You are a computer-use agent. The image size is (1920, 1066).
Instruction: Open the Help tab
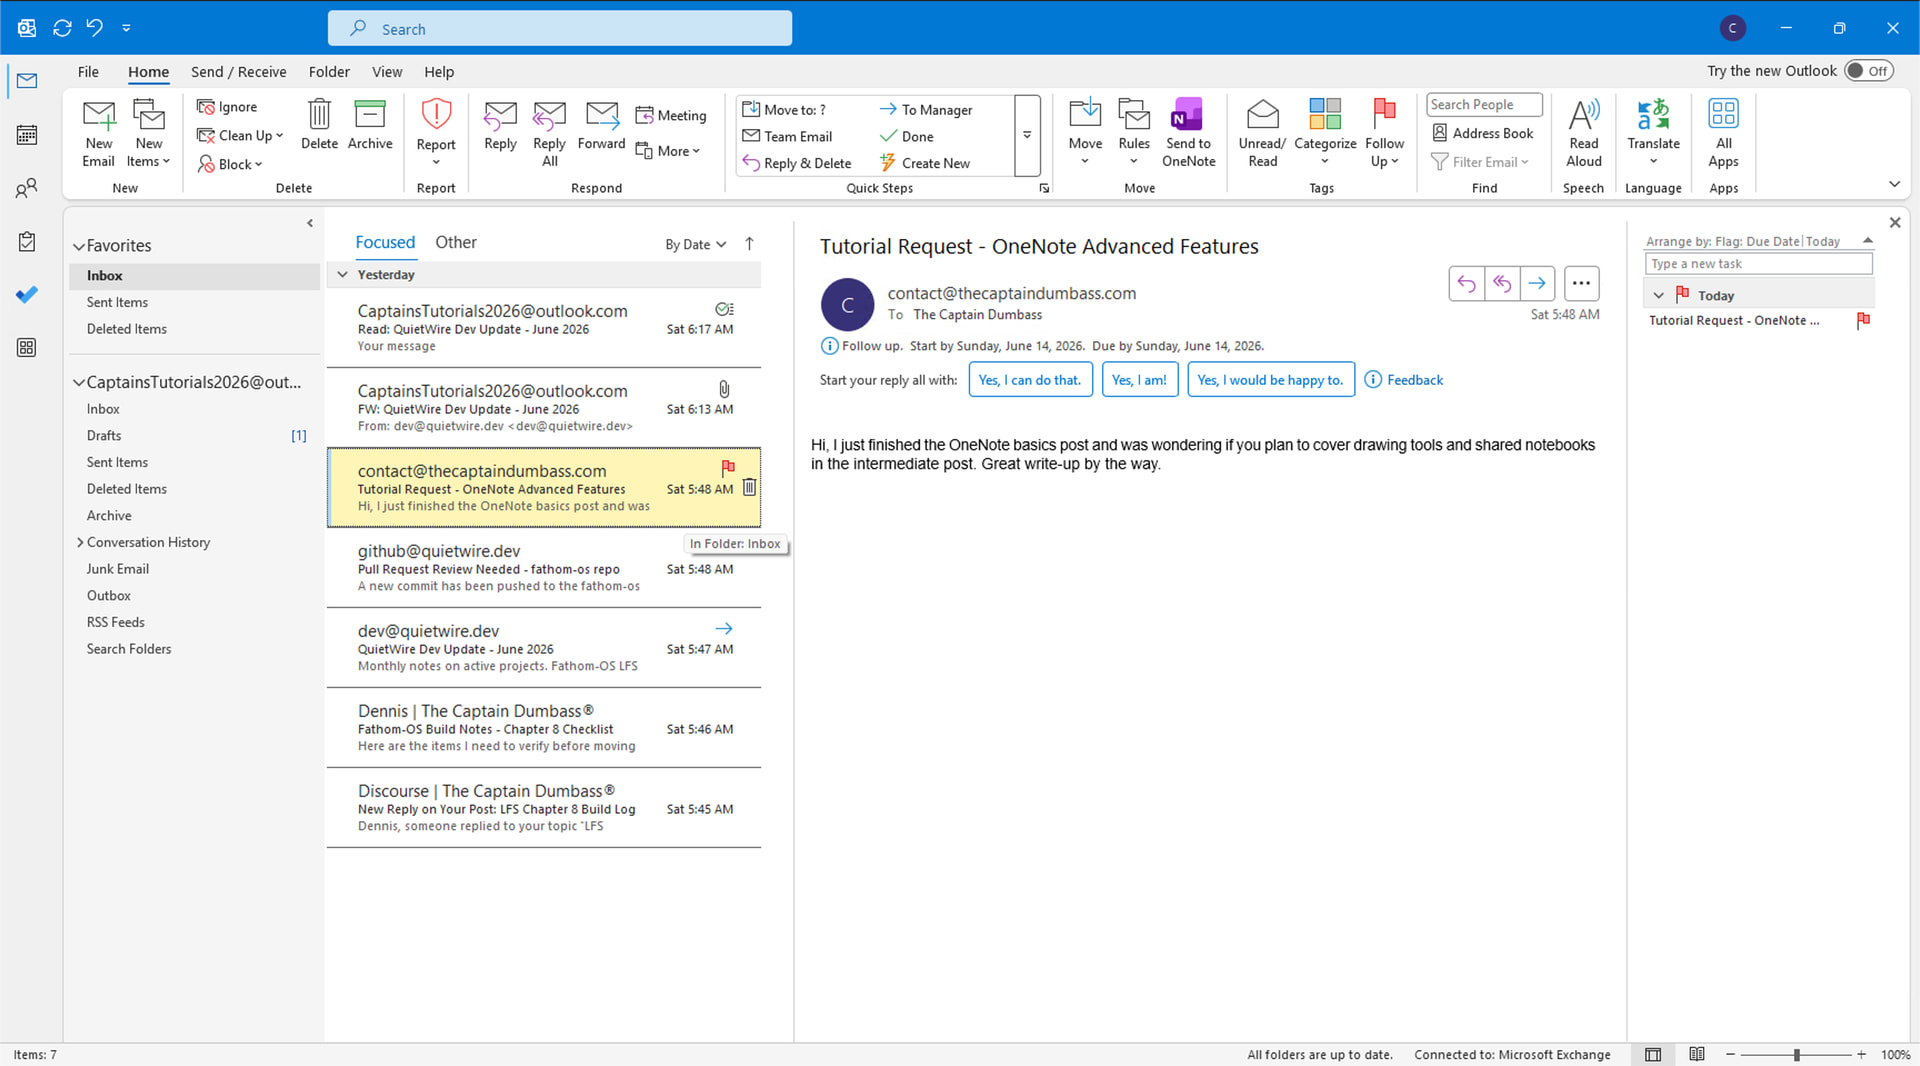[439, 72]
